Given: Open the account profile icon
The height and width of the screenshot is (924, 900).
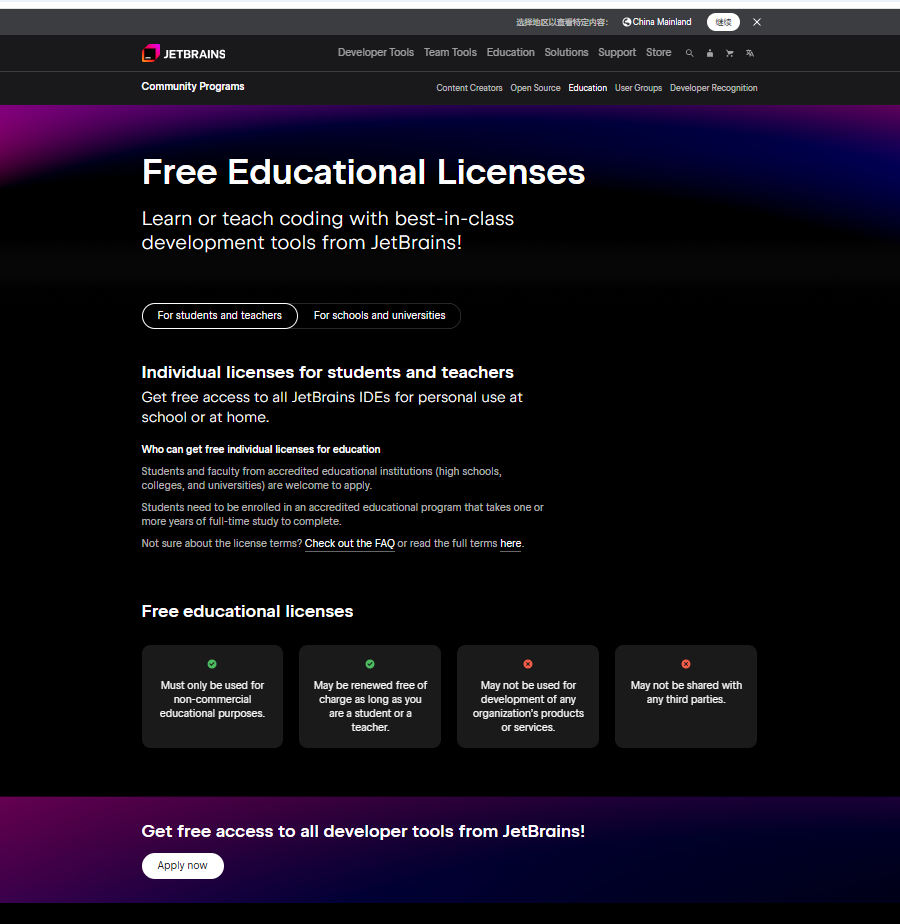Looking at the screenshot, I should coord(710,53).
